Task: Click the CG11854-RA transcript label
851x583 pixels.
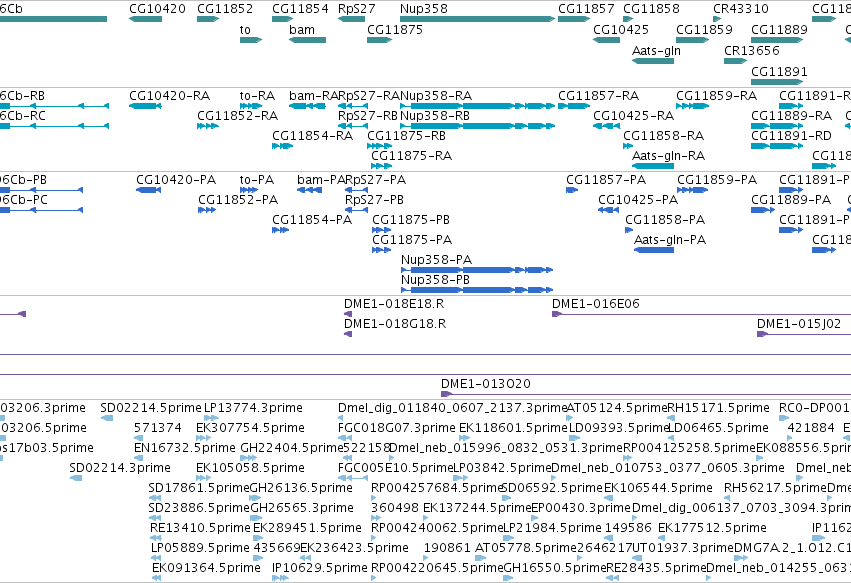Action: [x=313, y=136]
